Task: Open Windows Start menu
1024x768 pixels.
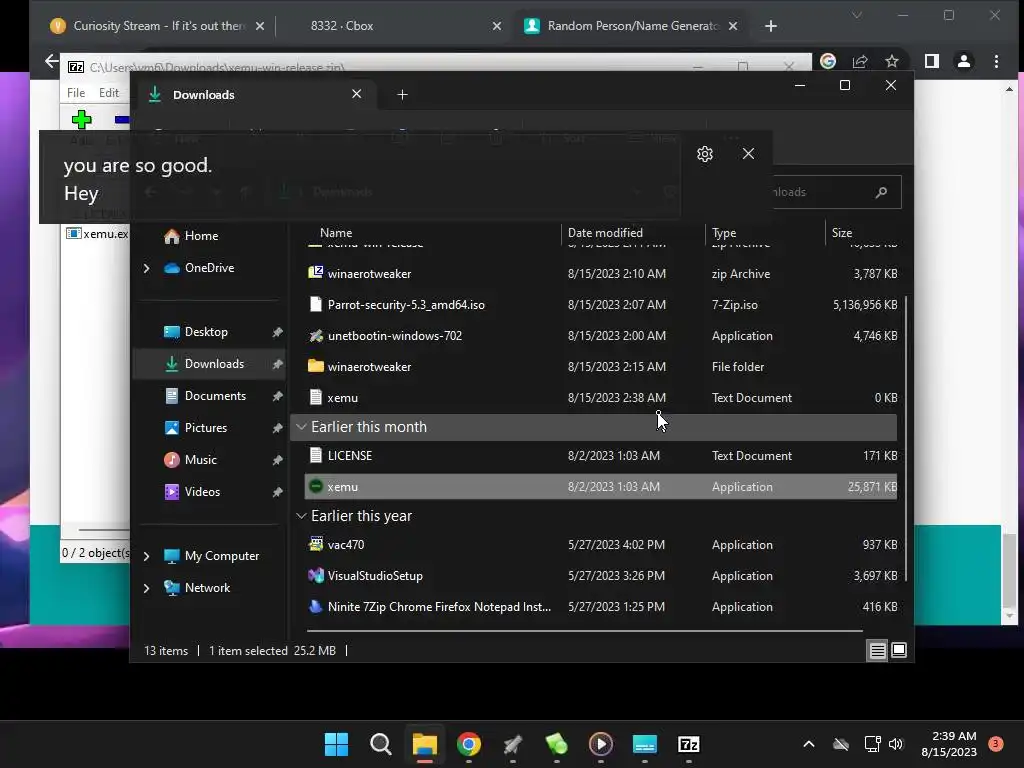Action: click(x=336, y=744)
